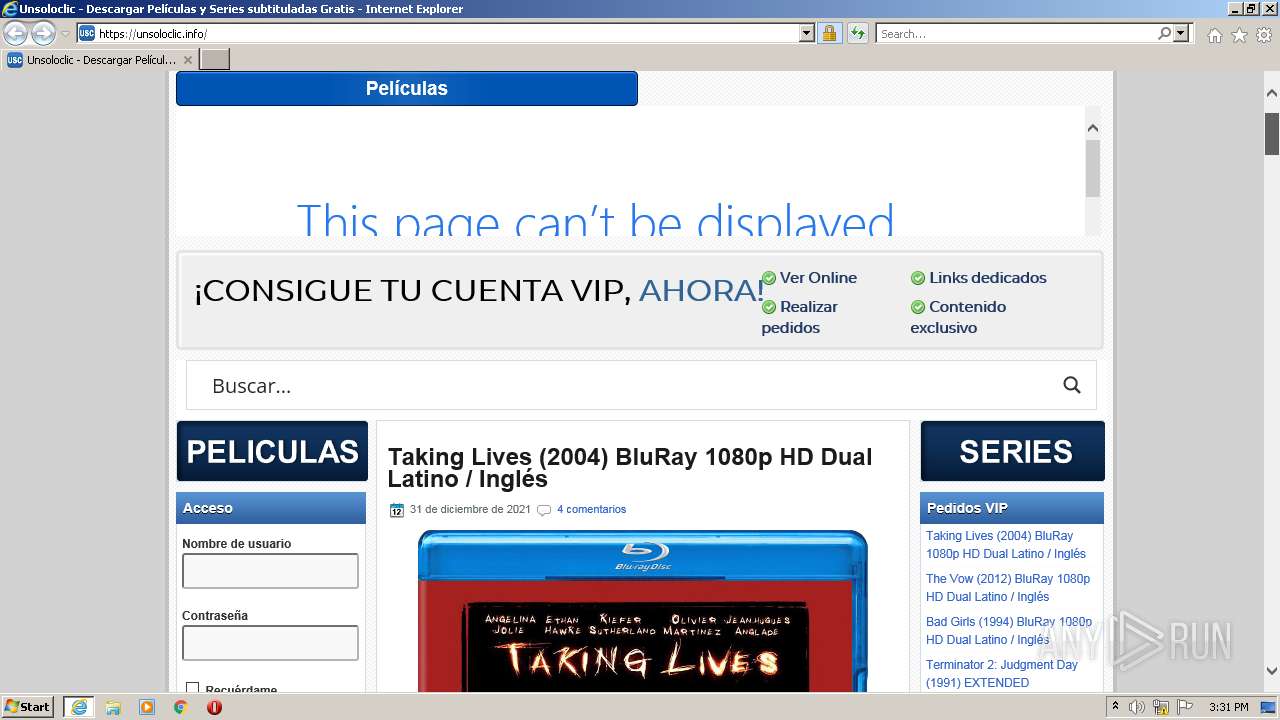Viewport: 1280px width, 720px height.
Task: Close the Unsoloclic browser tab
Action: pyautogui.click(x=187, y=60)
